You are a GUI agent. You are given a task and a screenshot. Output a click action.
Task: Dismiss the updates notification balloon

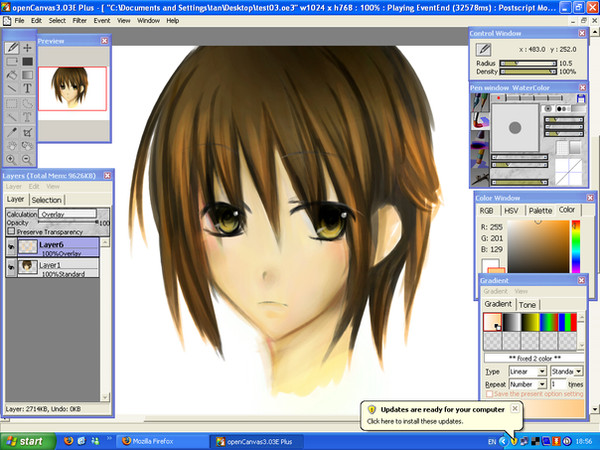[515, 408]
